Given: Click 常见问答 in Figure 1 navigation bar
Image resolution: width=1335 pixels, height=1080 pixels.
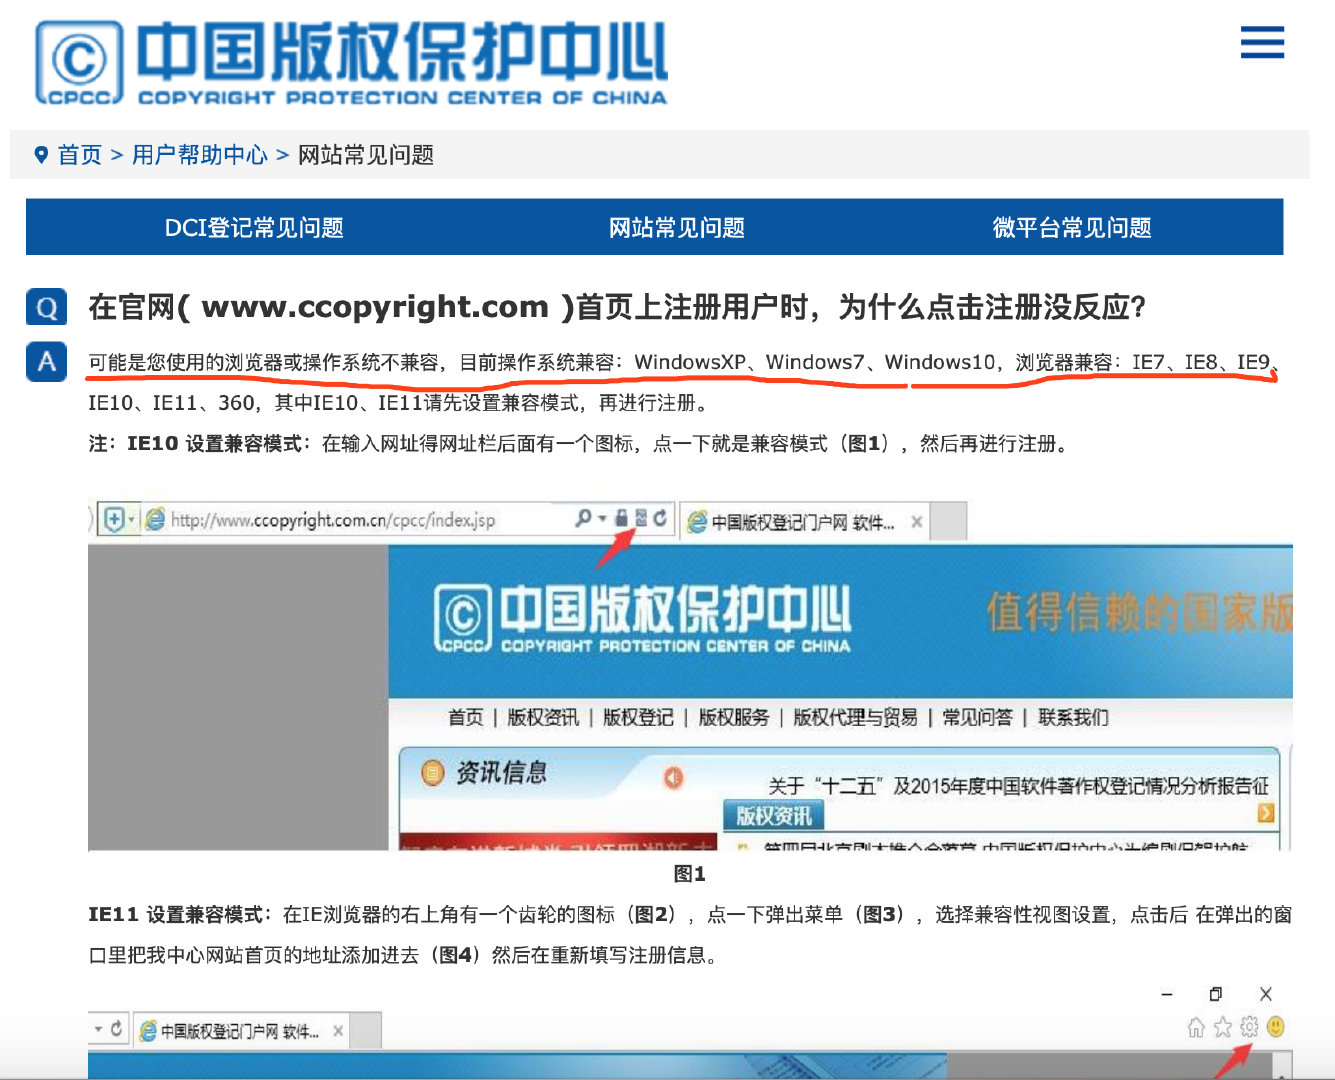Looking at the screenshot, I should coord(977,717).
